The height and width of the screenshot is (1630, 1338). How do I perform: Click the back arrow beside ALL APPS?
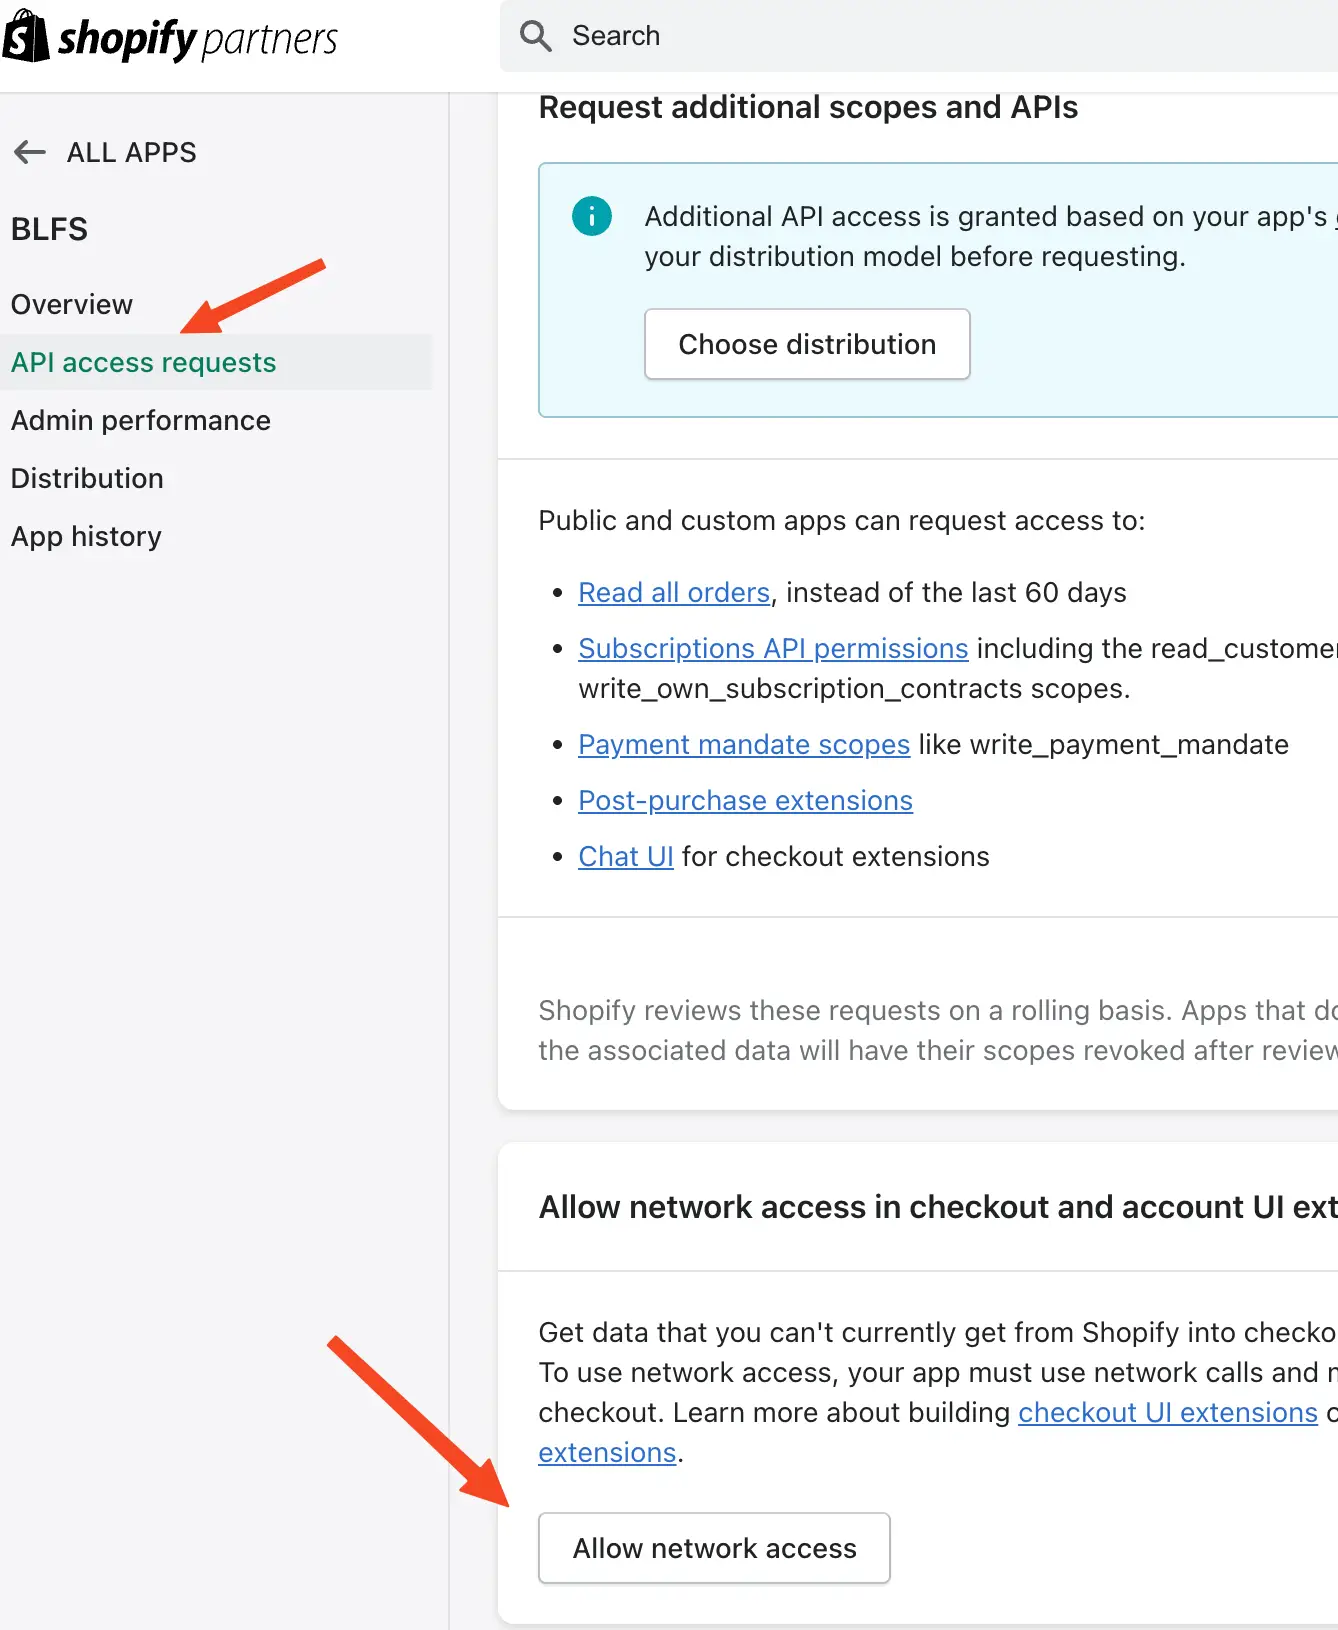(30, 152)
